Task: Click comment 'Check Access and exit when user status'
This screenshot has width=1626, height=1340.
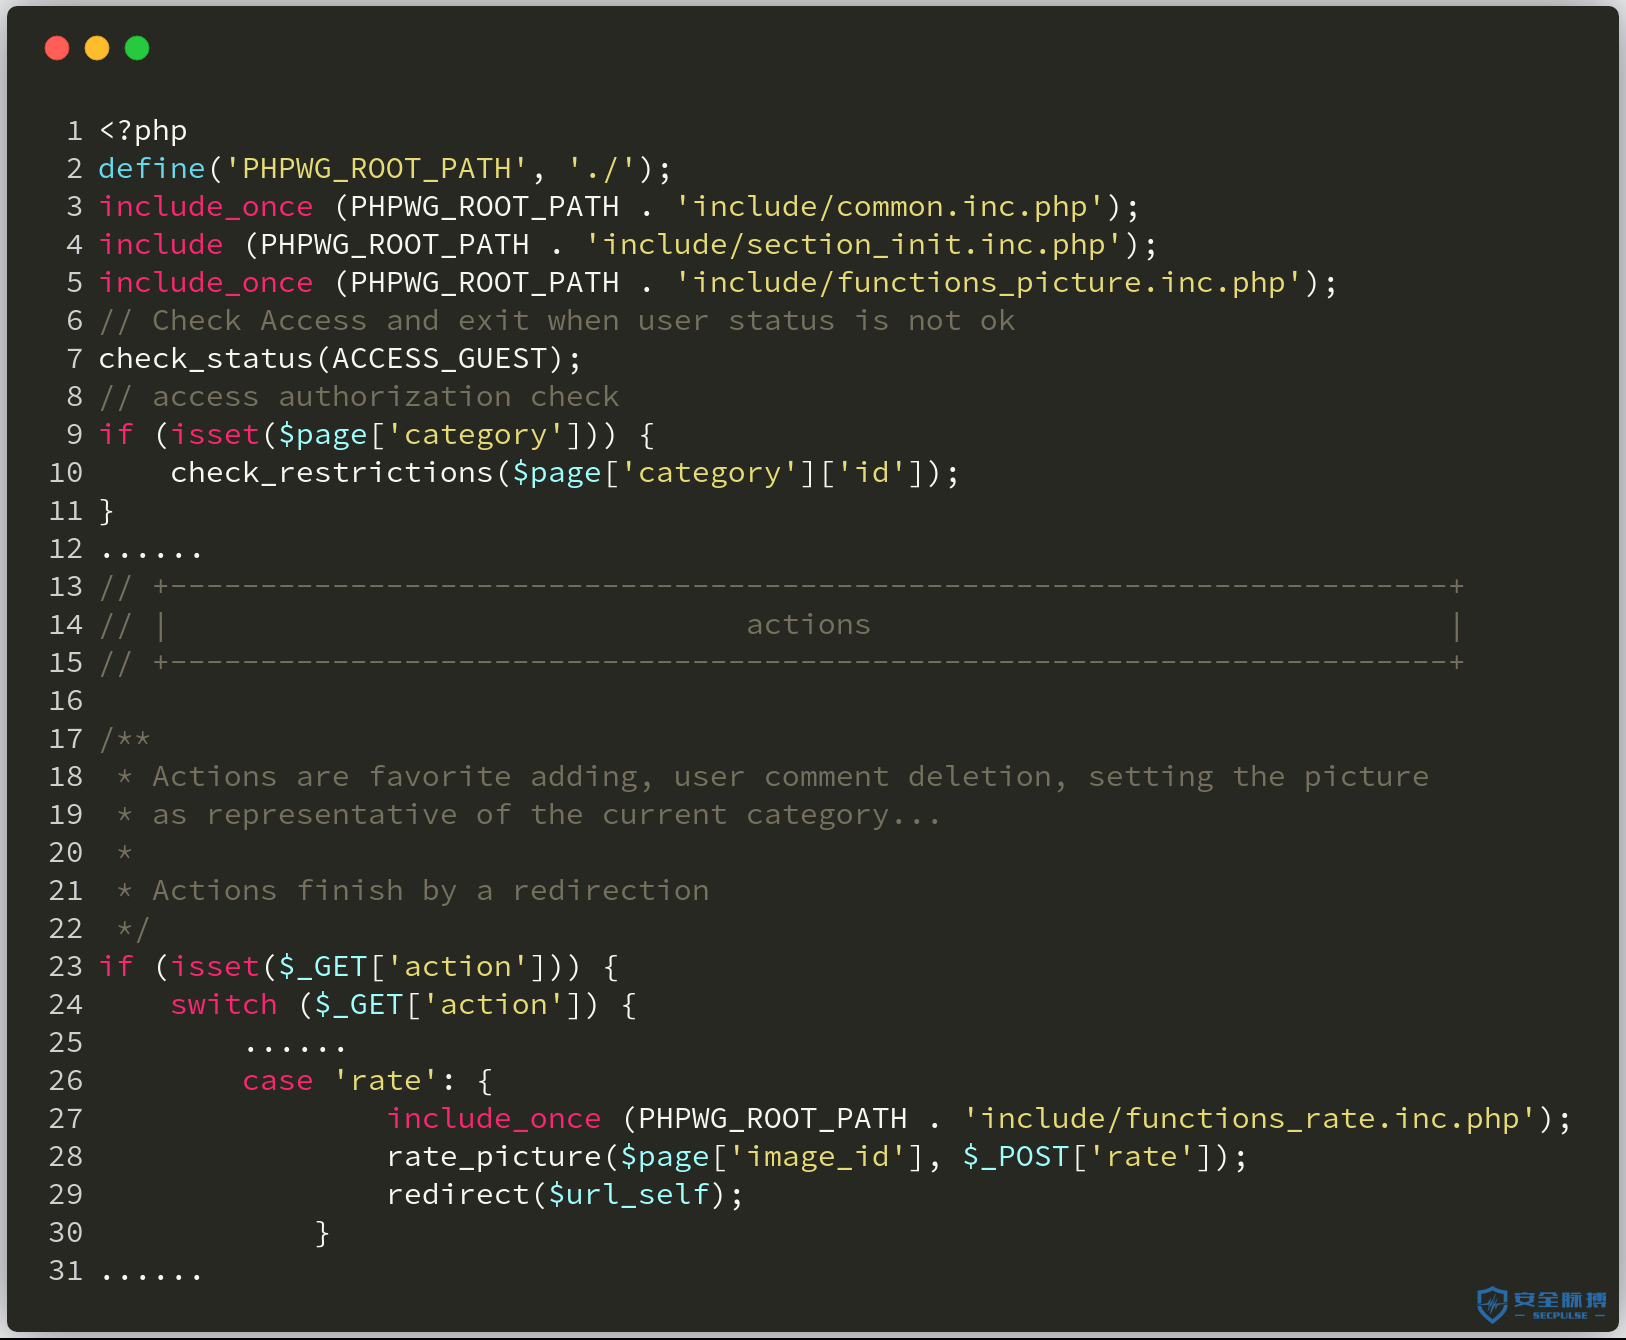Action: tap(493, 320)
